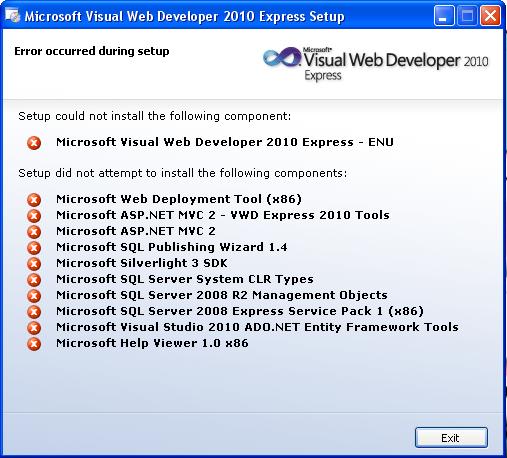Image resolution: width=507 pixels, height=458 pixels.
Task: Click the error icon beside SQL Server System CLR Types
Action: tap(34, 280)
